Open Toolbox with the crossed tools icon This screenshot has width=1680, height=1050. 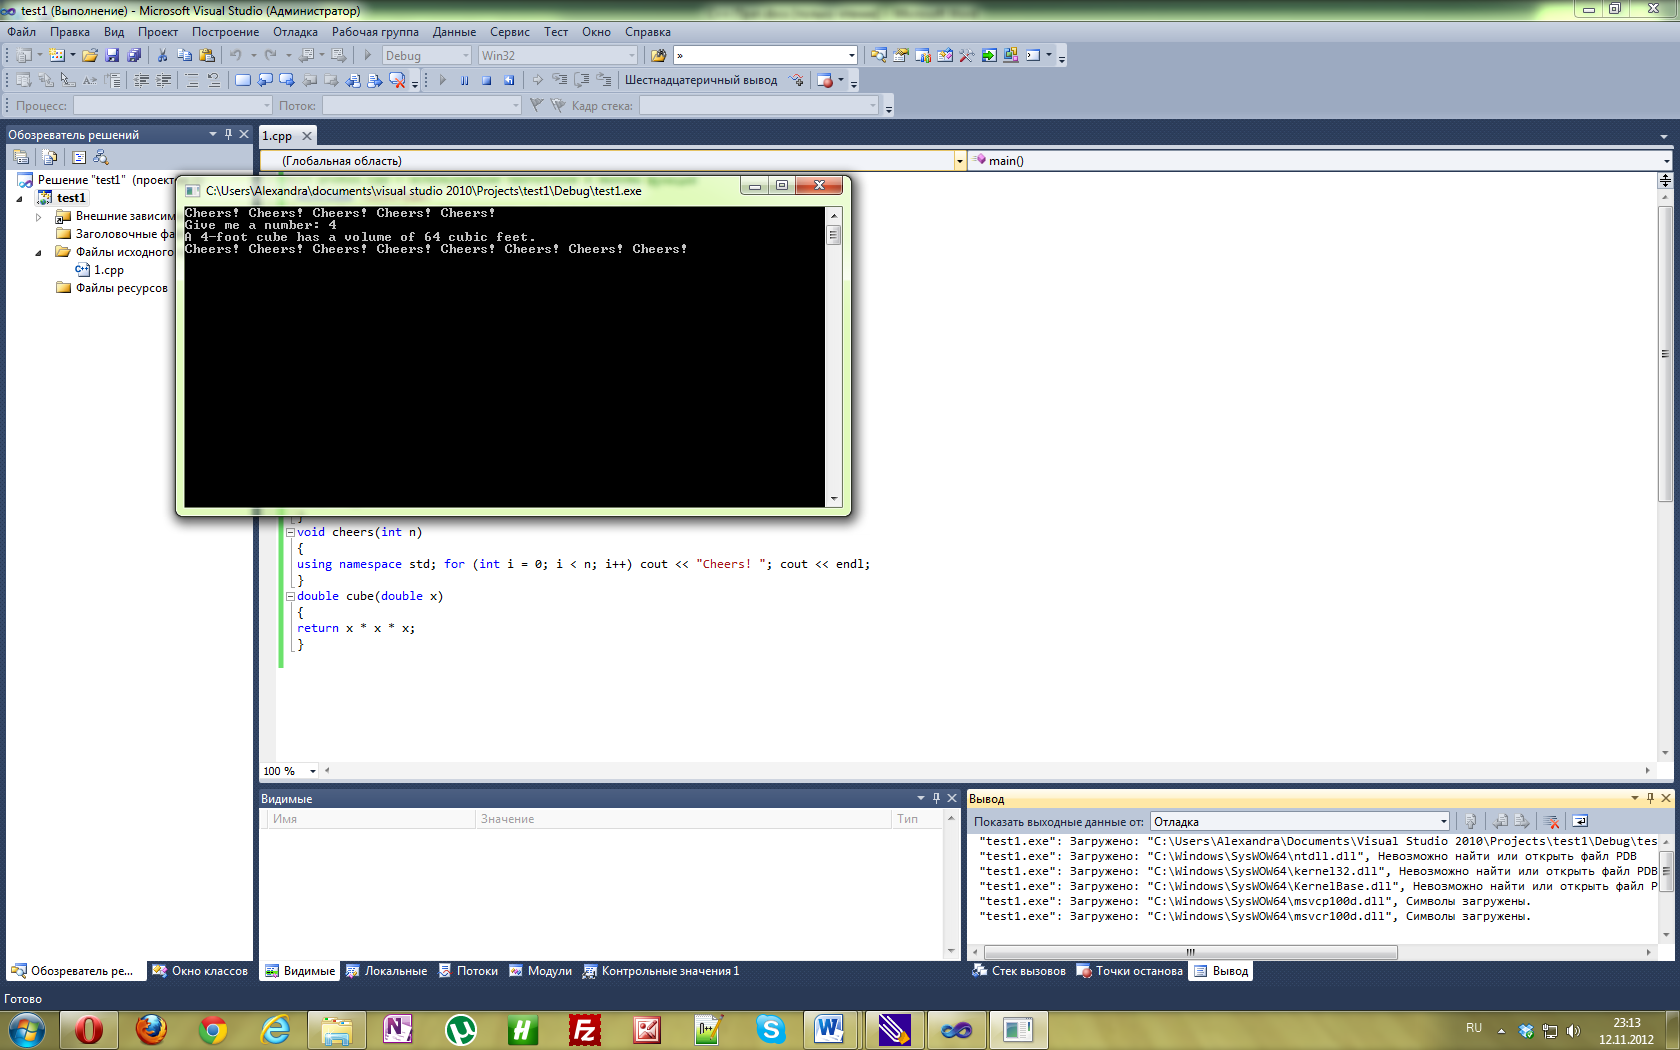pyautogui.click(x=967, y=55)
